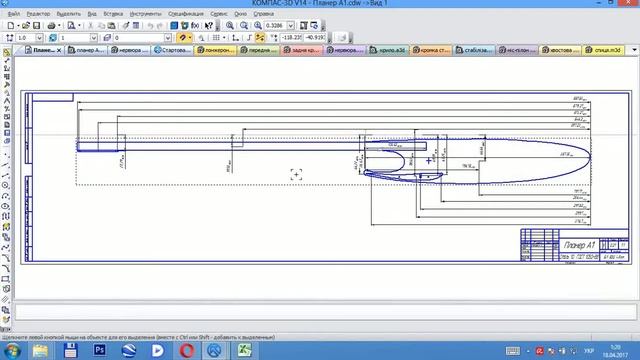Image resolution: width=640 pixels, height=360 pixels.
Task: Toggle the local coordinate system icon
Action: (x=273, y=38)
